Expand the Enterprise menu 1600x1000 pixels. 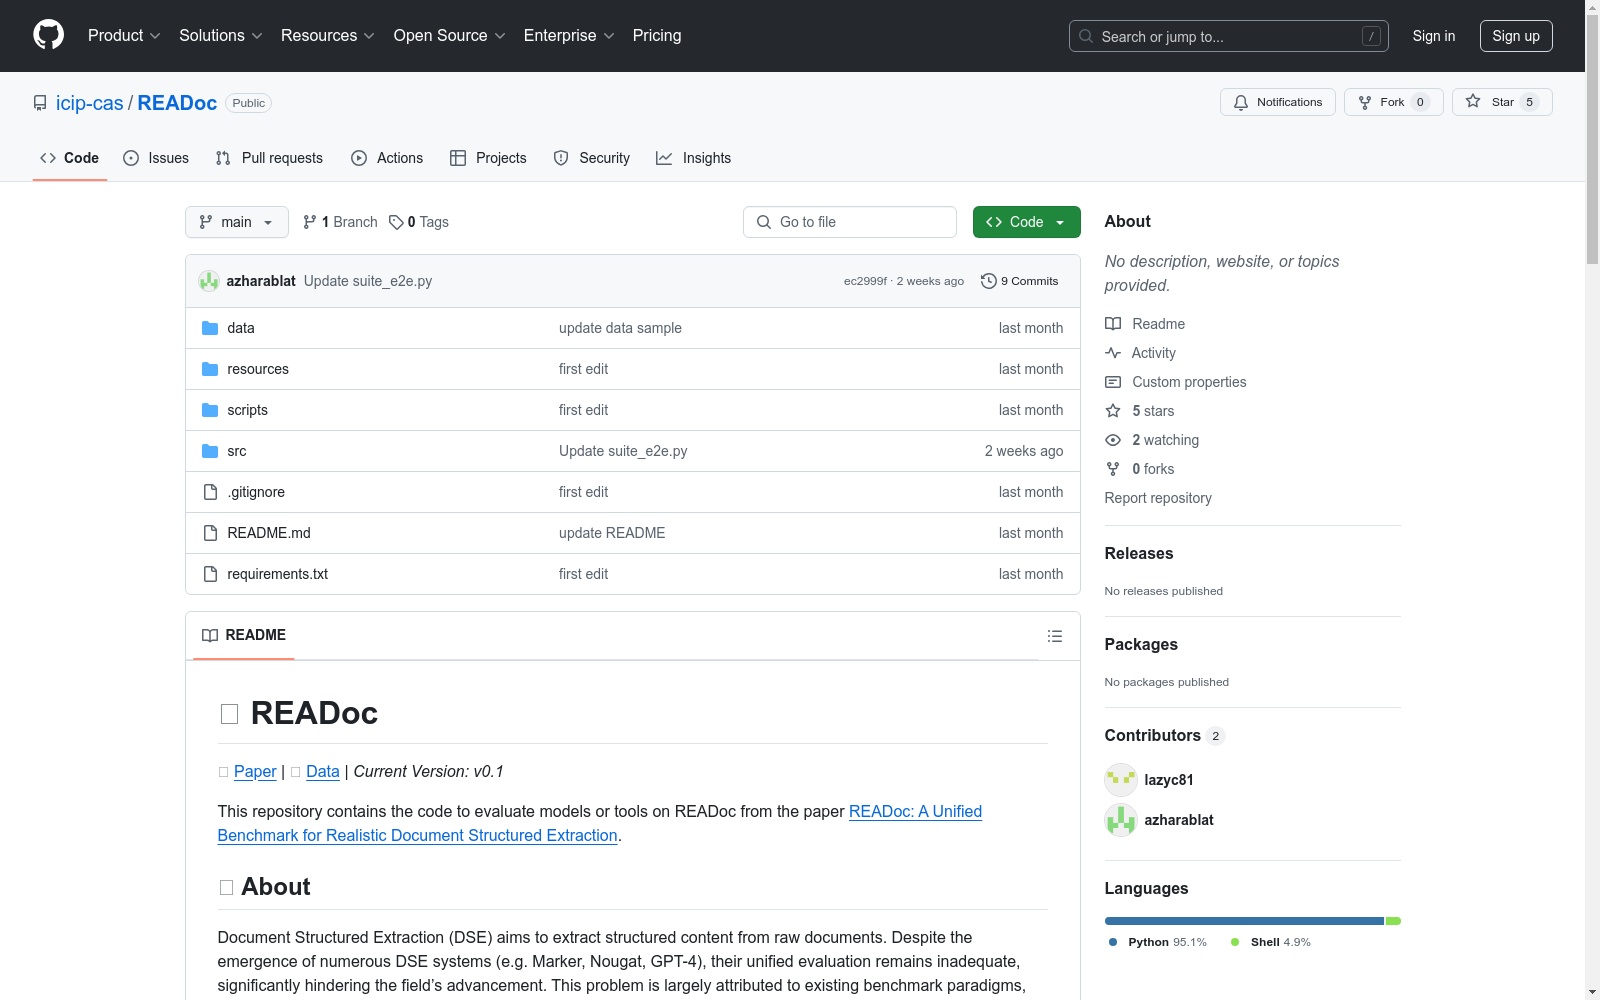coord(569,35)
